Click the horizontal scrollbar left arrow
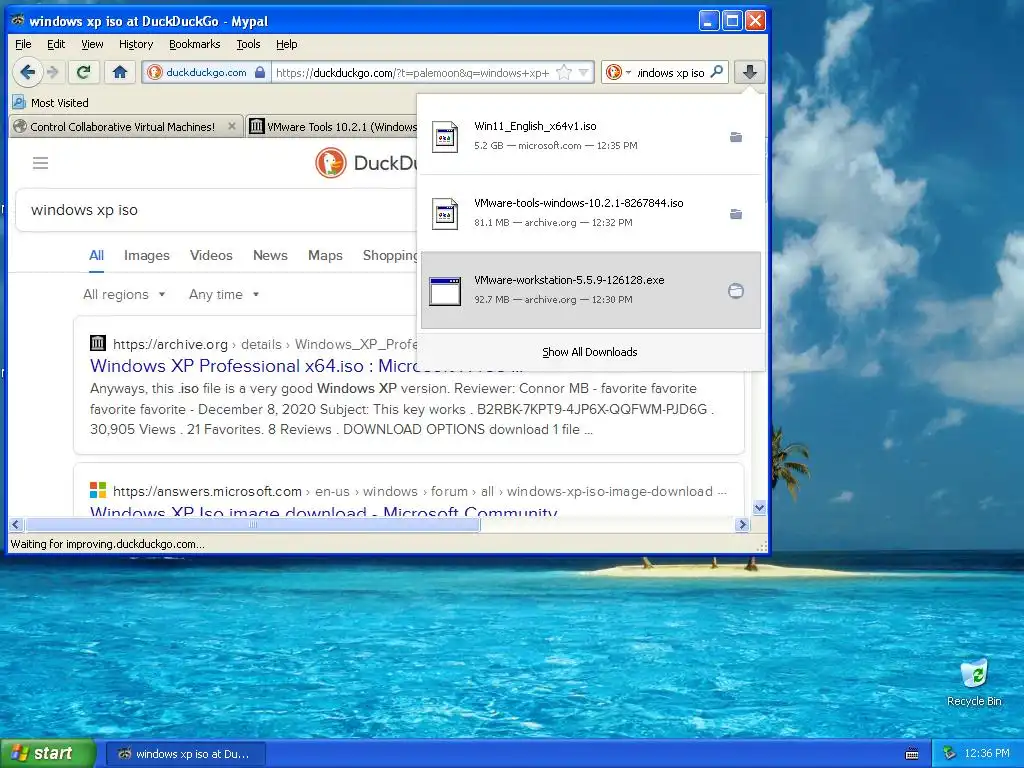1024x768 pixels. point(16,524)
